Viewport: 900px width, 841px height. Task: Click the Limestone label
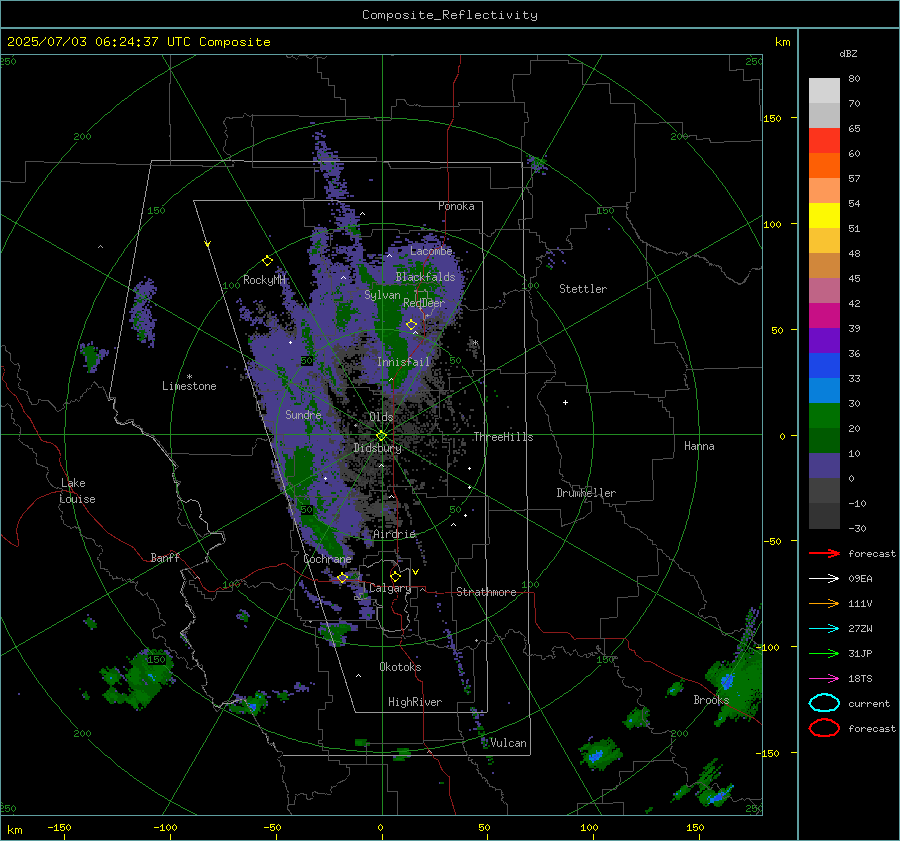click(189, 386)
